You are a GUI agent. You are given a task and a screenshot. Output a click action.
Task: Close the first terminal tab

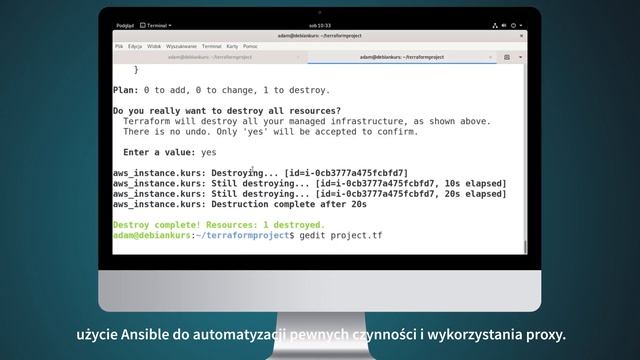pos(298,57)
